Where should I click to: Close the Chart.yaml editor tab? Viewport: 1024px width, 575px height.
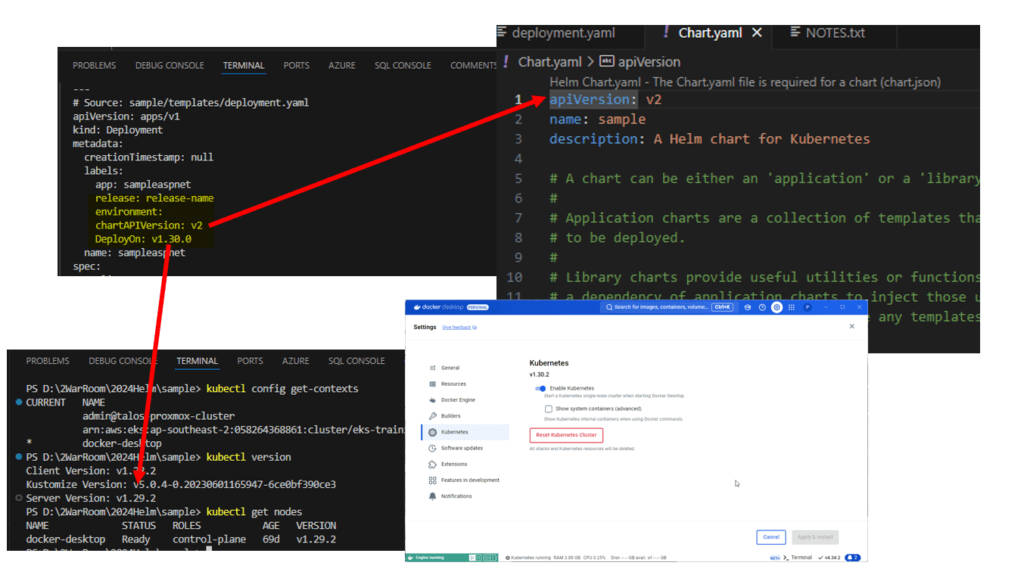coord(757,33)
